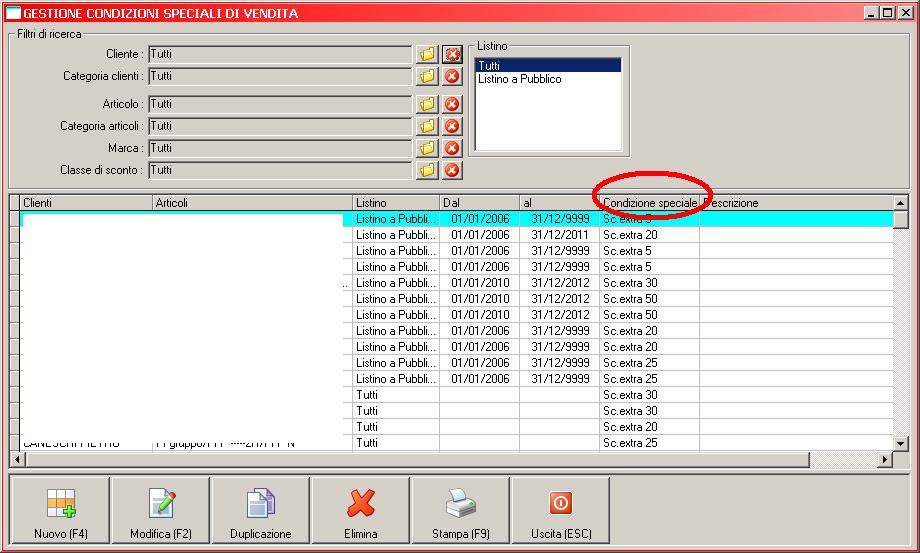Delete the selected condition with Elimina
920x553 pixels.
tap(361, 510)
